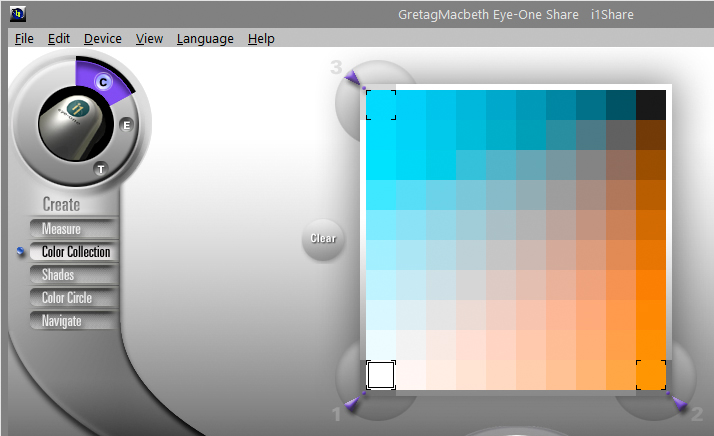This screenshot has width=714, height=436.
Task: Select the C mode on the dial
Action: 103,82
